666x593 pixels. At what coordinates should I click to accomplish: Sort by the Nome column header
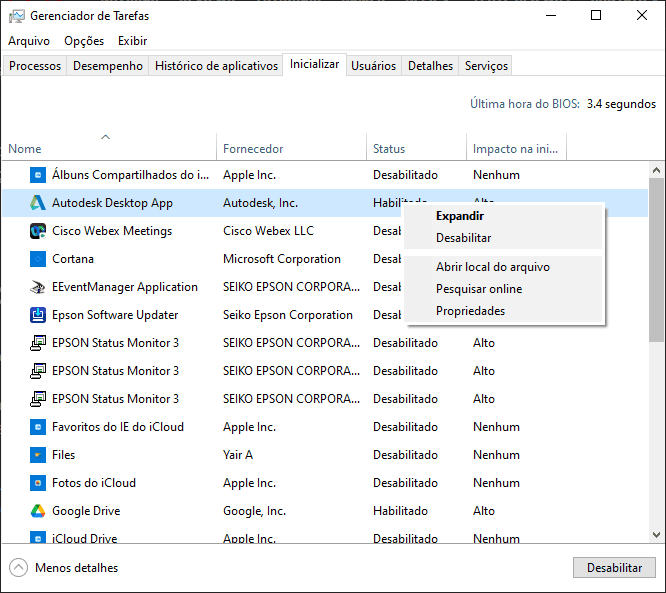tap(109, 147)
